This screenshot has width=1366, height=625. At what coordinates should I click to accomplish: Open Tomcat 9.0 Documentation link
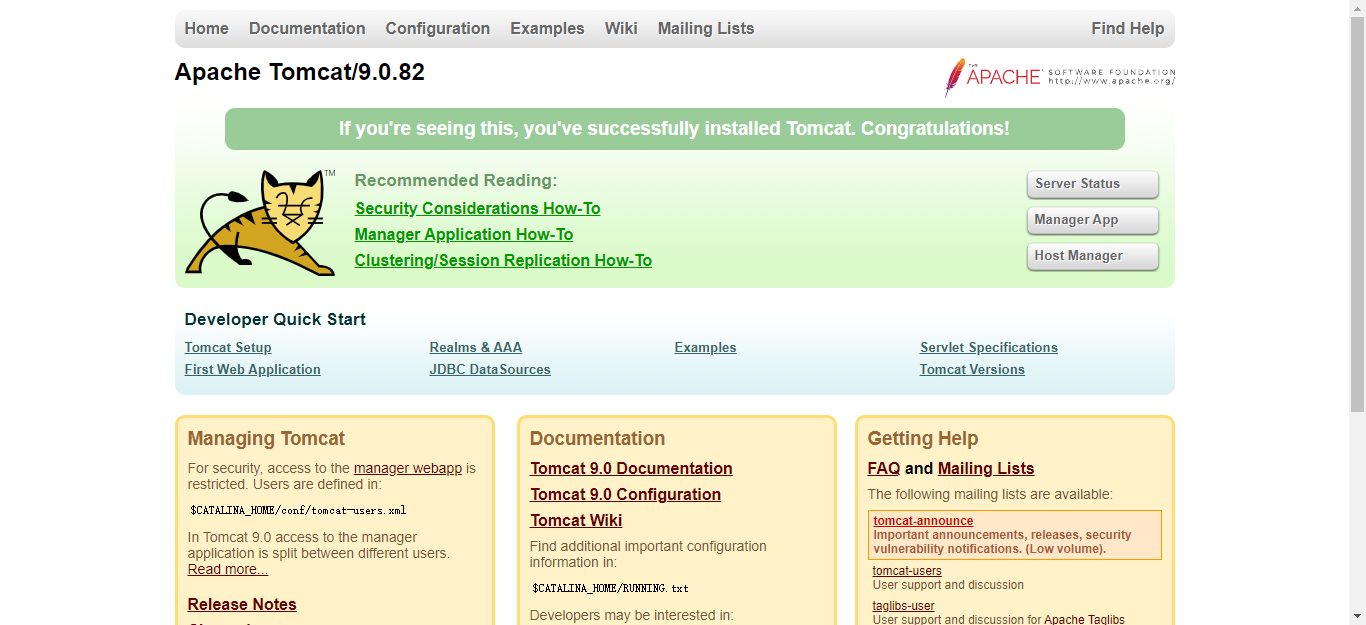pos(631,468)
